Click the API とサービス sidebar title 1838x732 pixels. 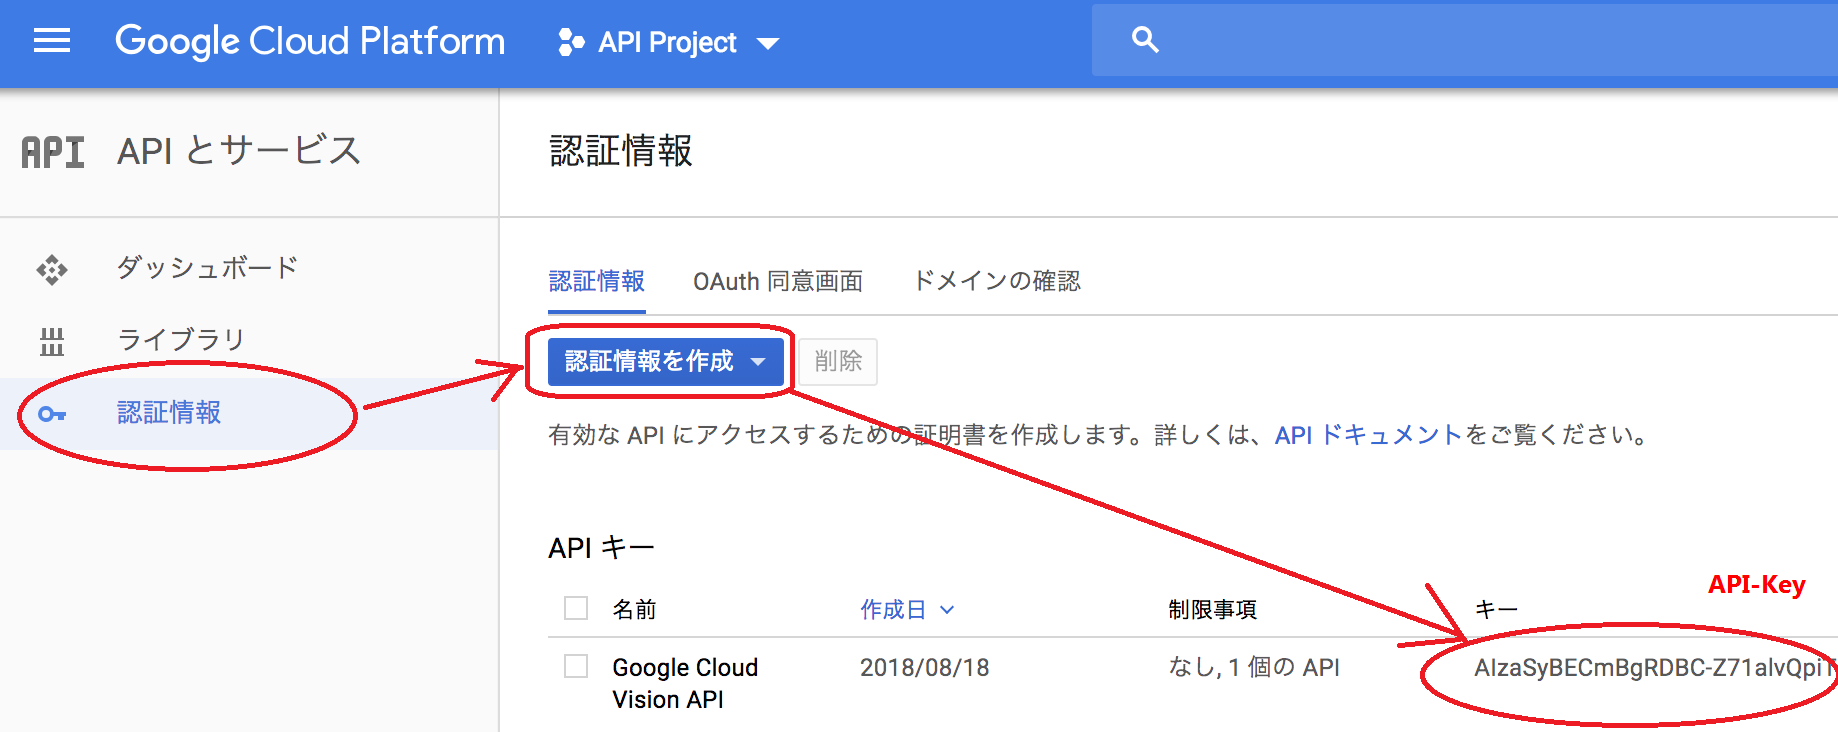click(x=238, y=151)
